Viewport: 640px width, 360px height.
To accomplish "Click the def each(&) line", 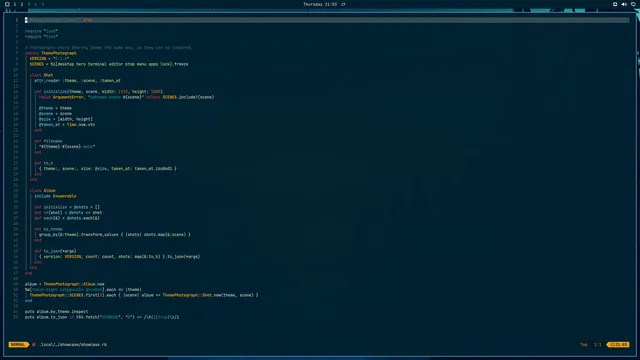I will [x=67, y=218].
